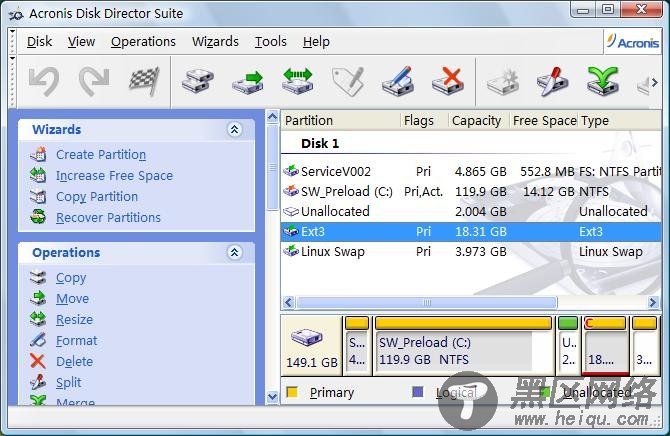Launch the Create Partition wizard link
670x436 pixels.
(101, 154)
